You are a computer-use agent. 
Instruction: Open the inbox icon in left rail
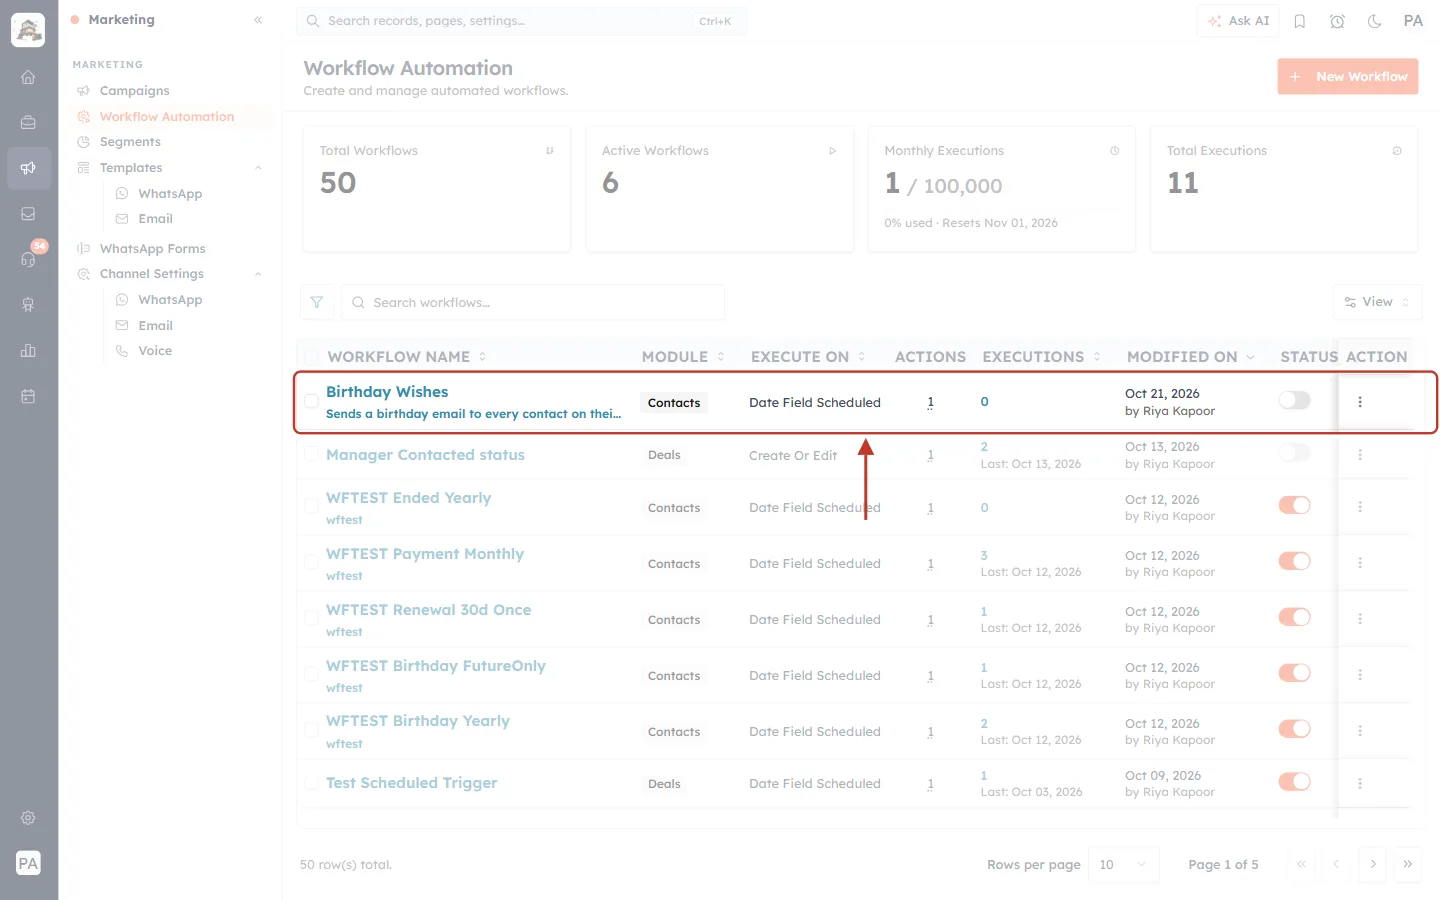28,214
